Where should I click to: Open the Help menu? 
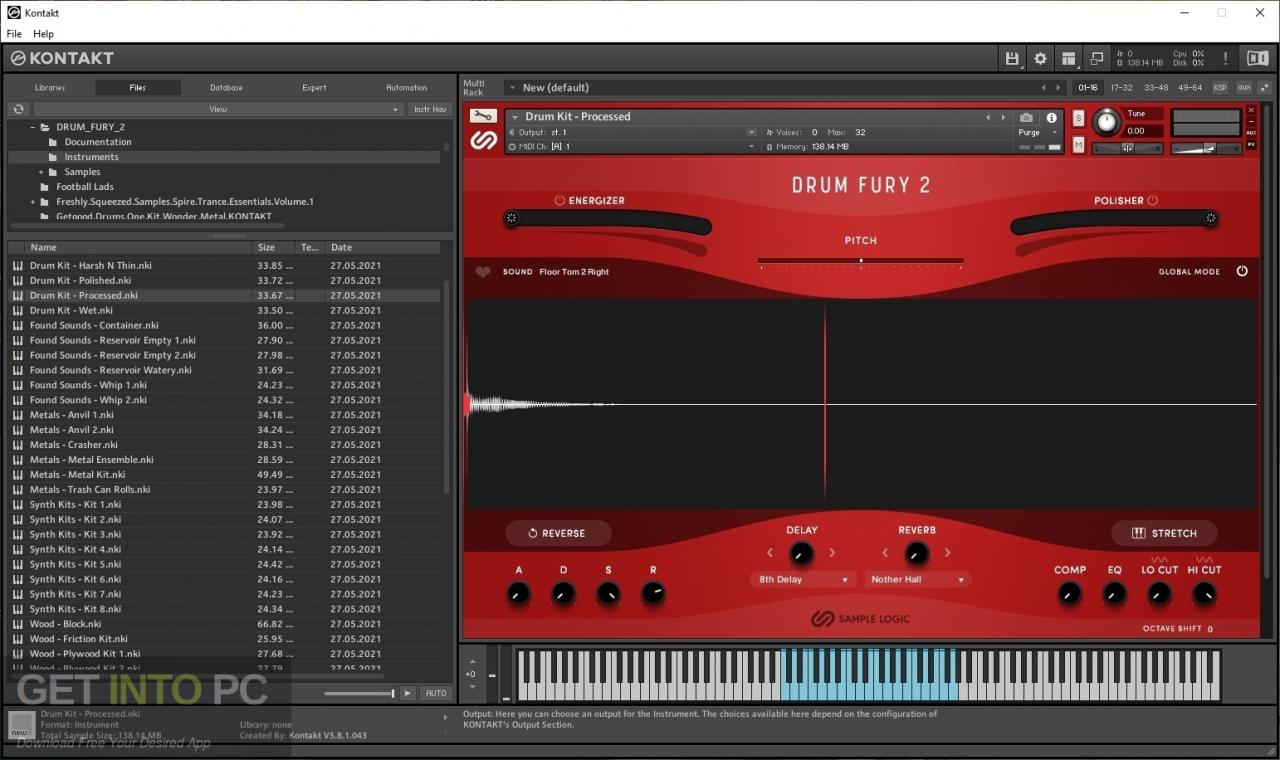pos(43,33)
